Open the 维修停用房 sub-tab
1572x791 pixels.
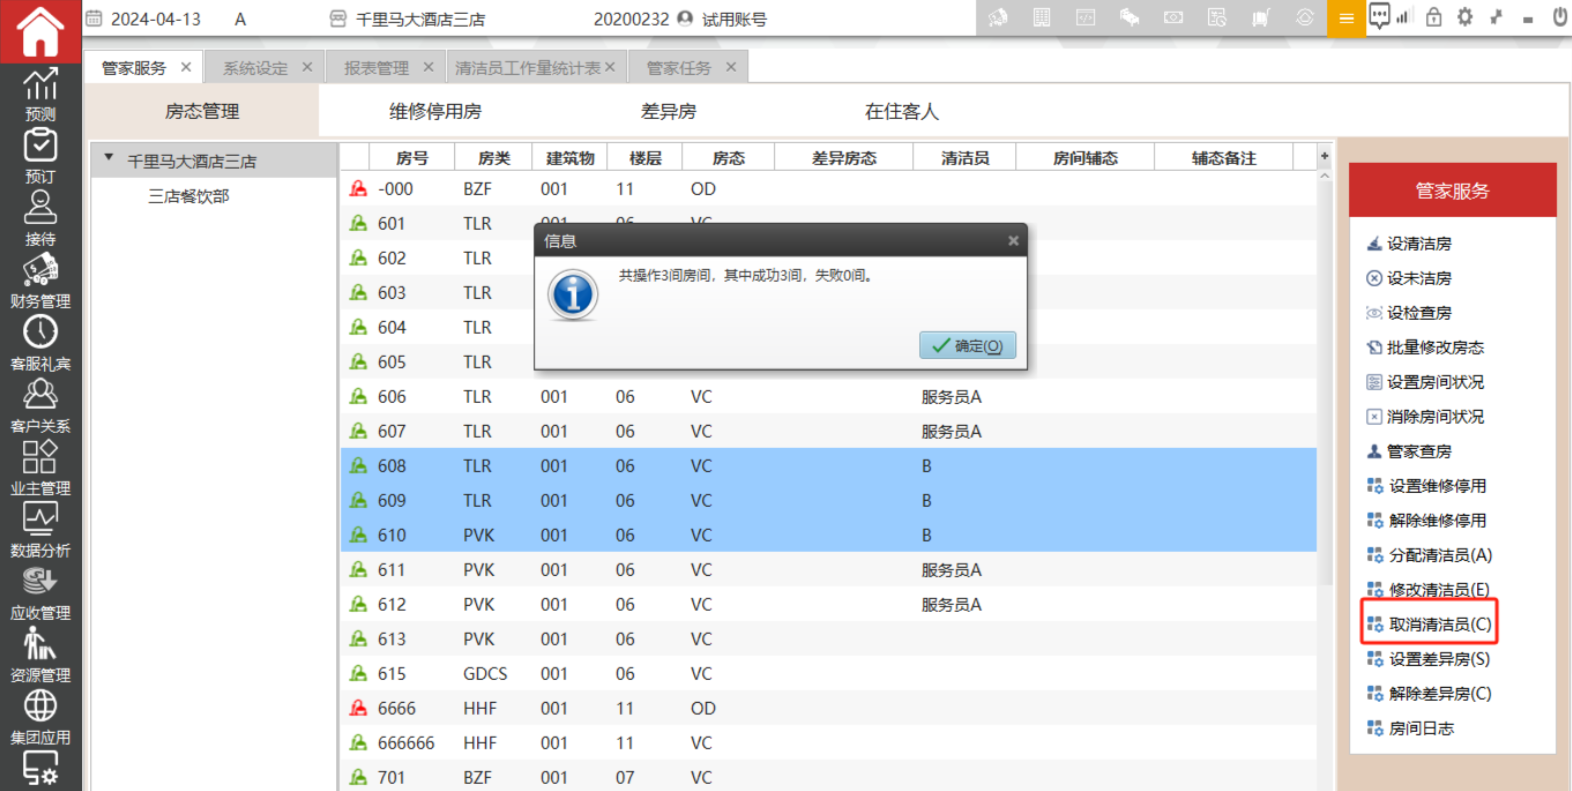coord(435,111)
